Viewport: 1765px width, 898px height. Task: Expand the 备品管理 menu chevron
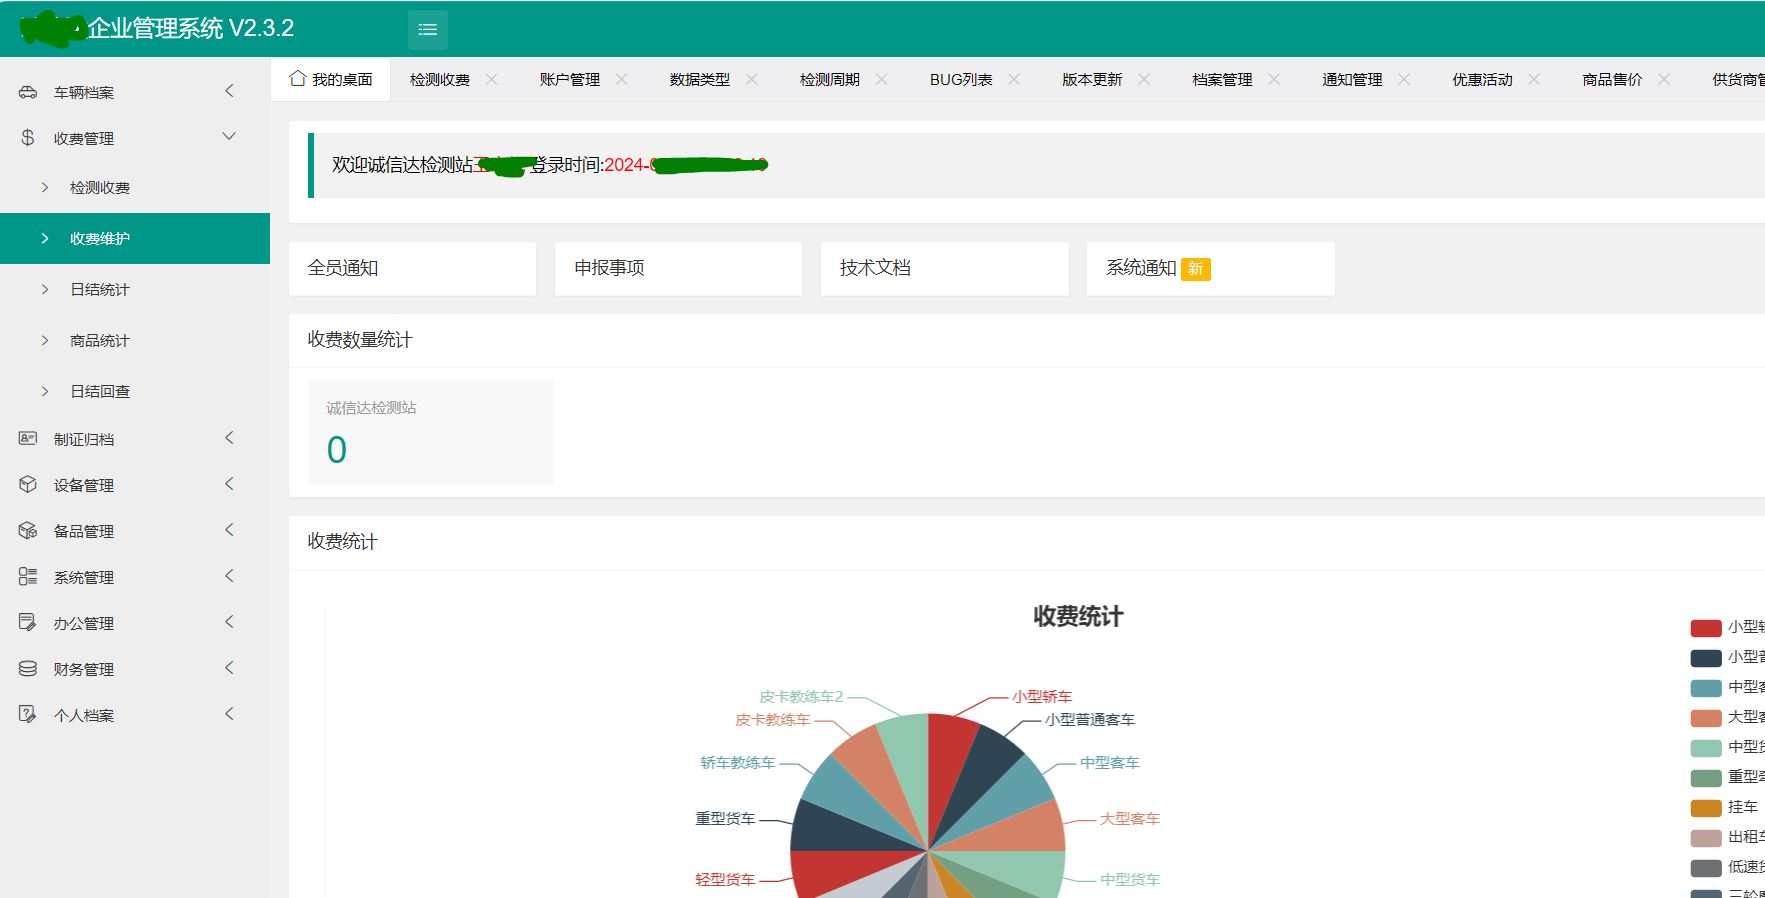point(229,530)
